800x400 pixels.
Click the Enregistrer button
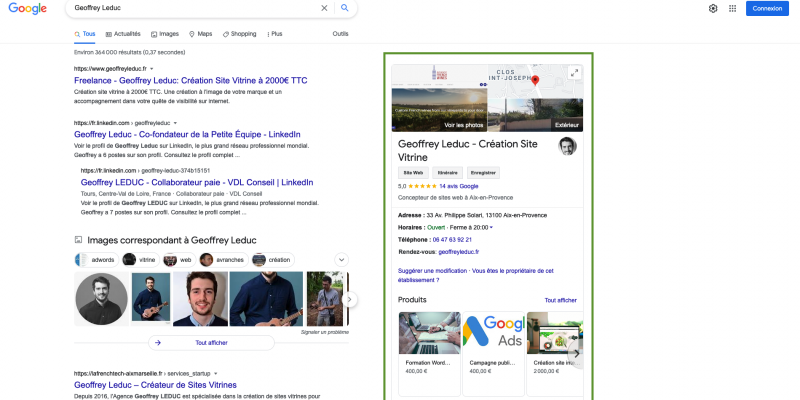(x=483, y=173)
